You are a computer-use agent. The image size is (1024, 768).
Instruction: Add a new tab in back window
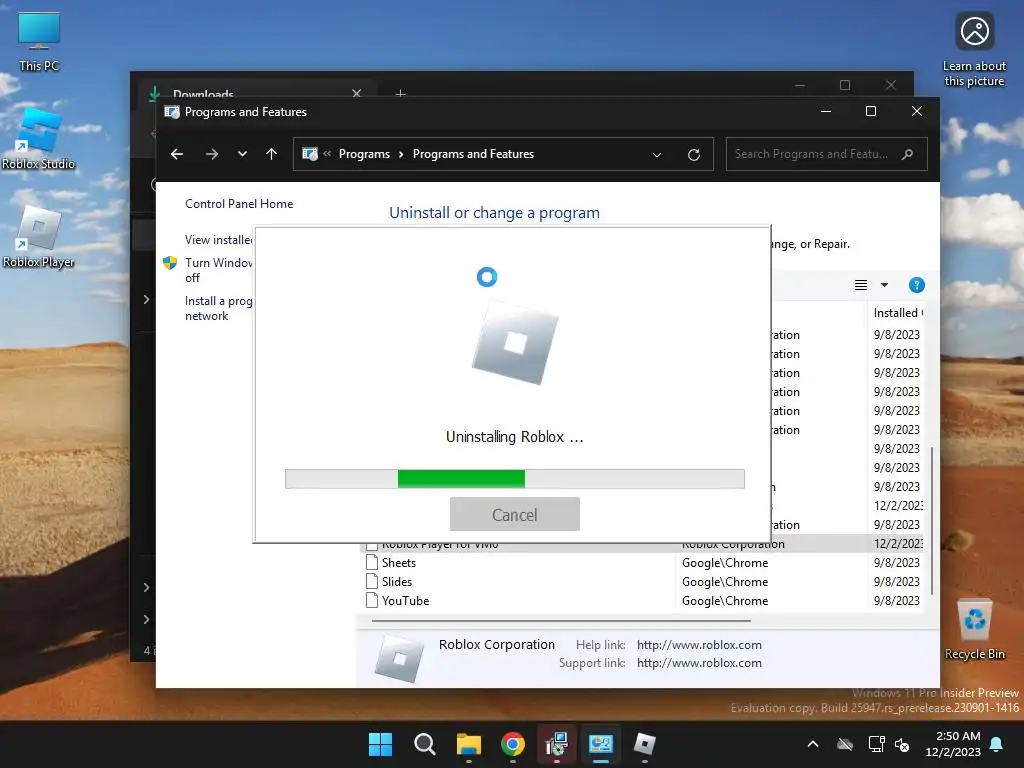tap(400, 94)
